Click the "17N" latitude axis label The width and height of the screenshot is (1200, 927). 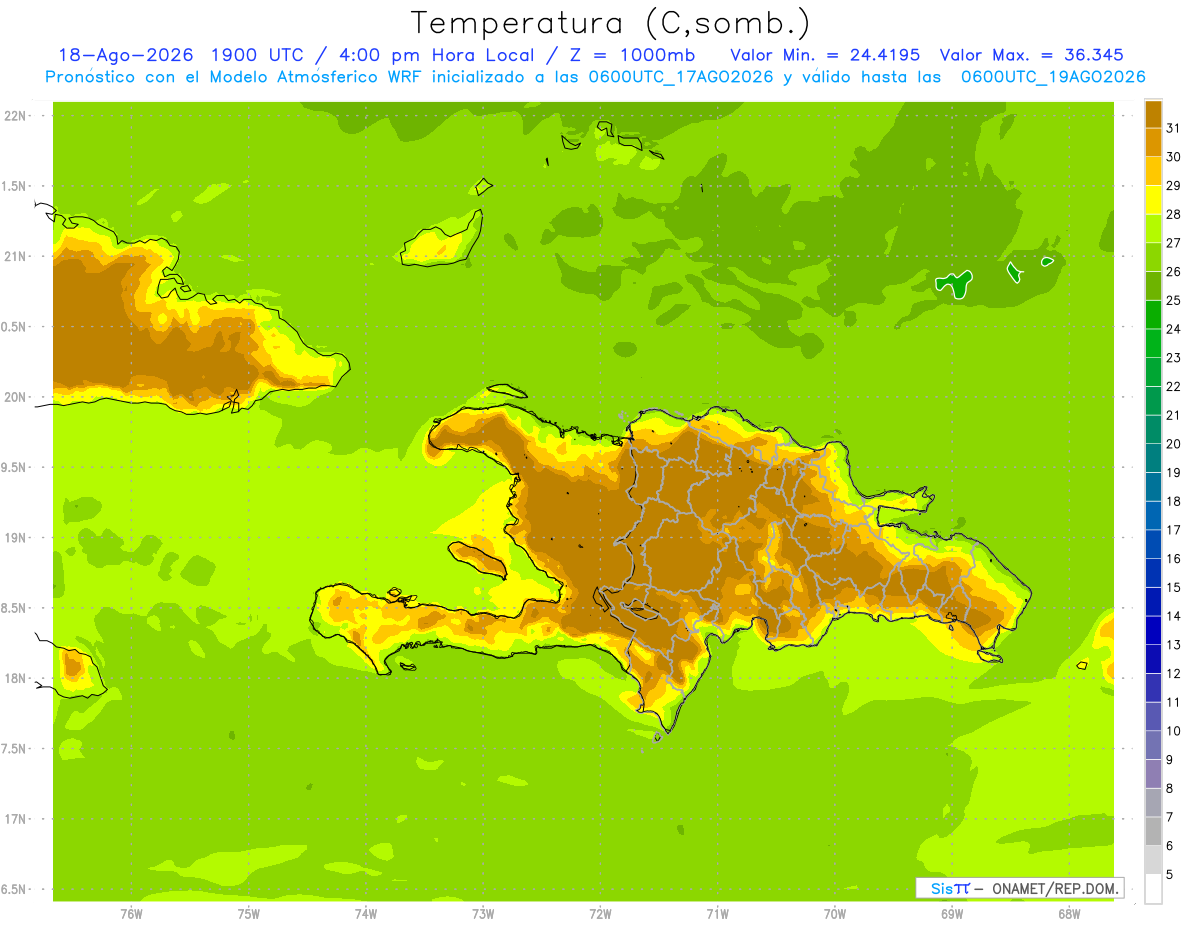15,820
